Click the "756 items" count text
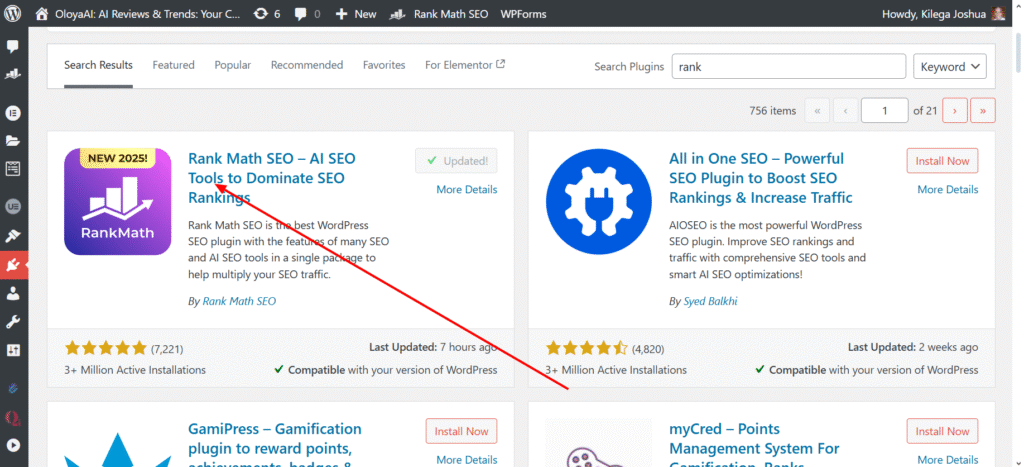The width and height of the screenshot is (1024, 467). tap(773, 110)
